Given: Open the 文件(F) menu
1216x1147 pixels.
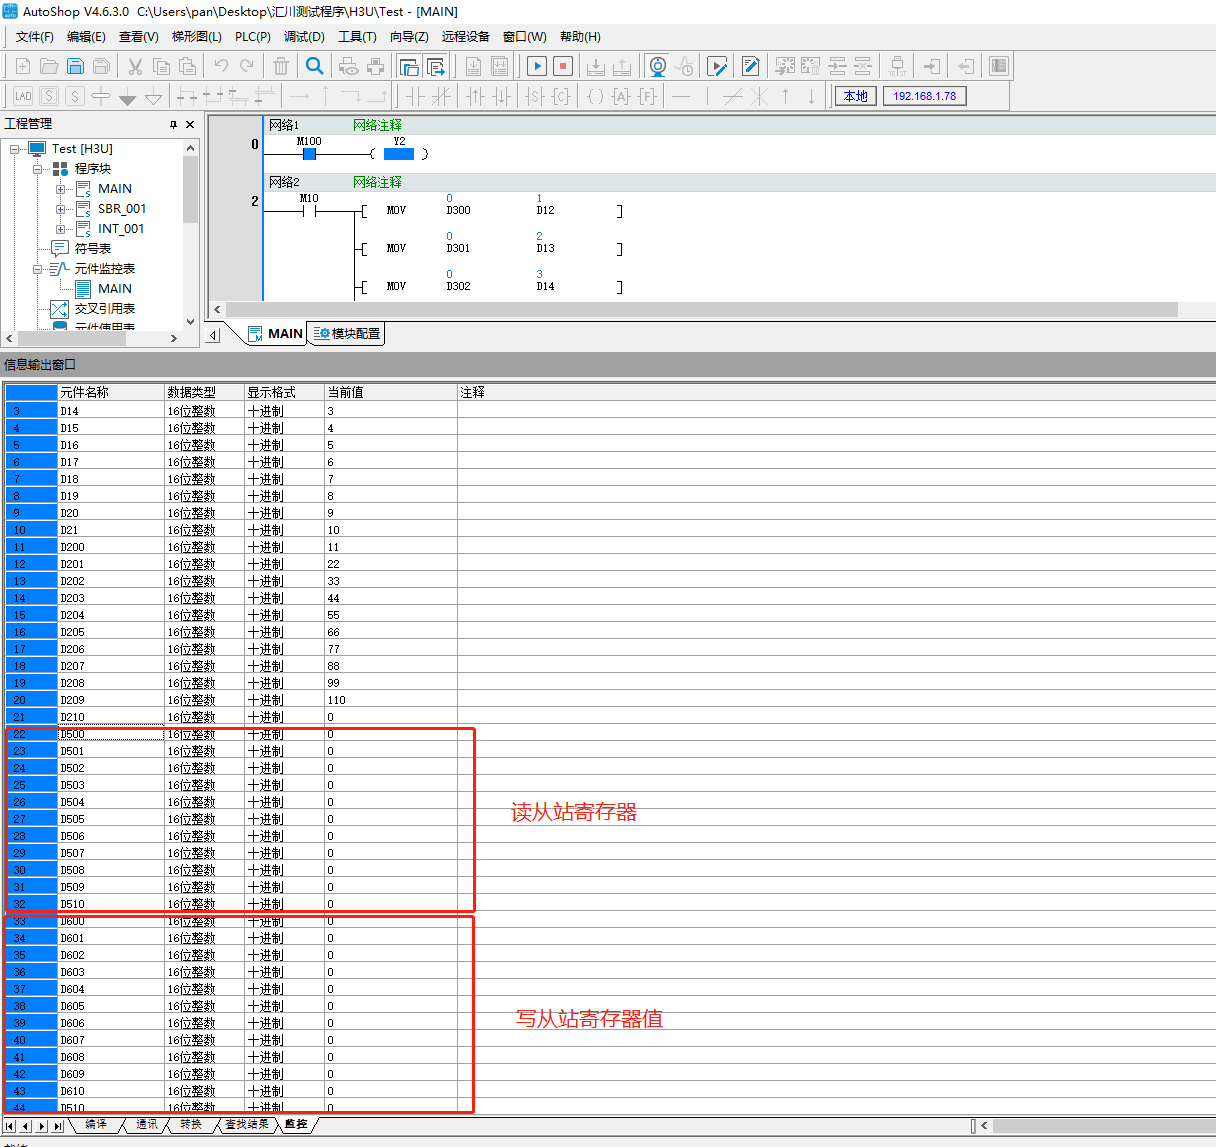Looking at the screenshot, I should 35,36.
